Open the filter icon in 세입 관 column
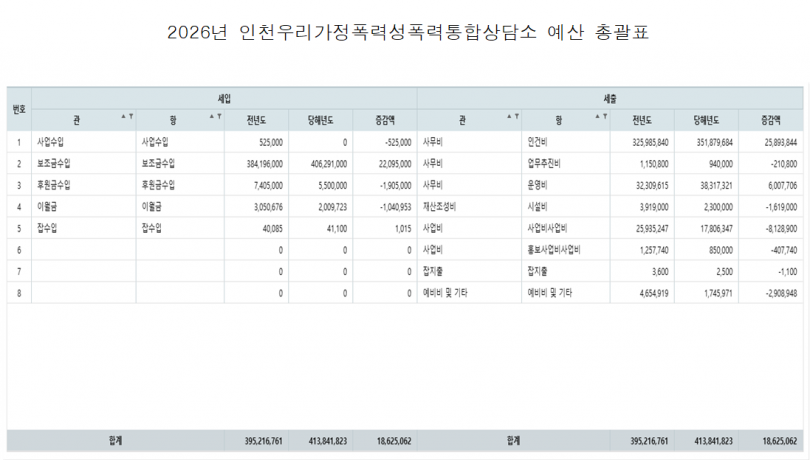Viewport: 810px width, 460px height. [130, 117]
